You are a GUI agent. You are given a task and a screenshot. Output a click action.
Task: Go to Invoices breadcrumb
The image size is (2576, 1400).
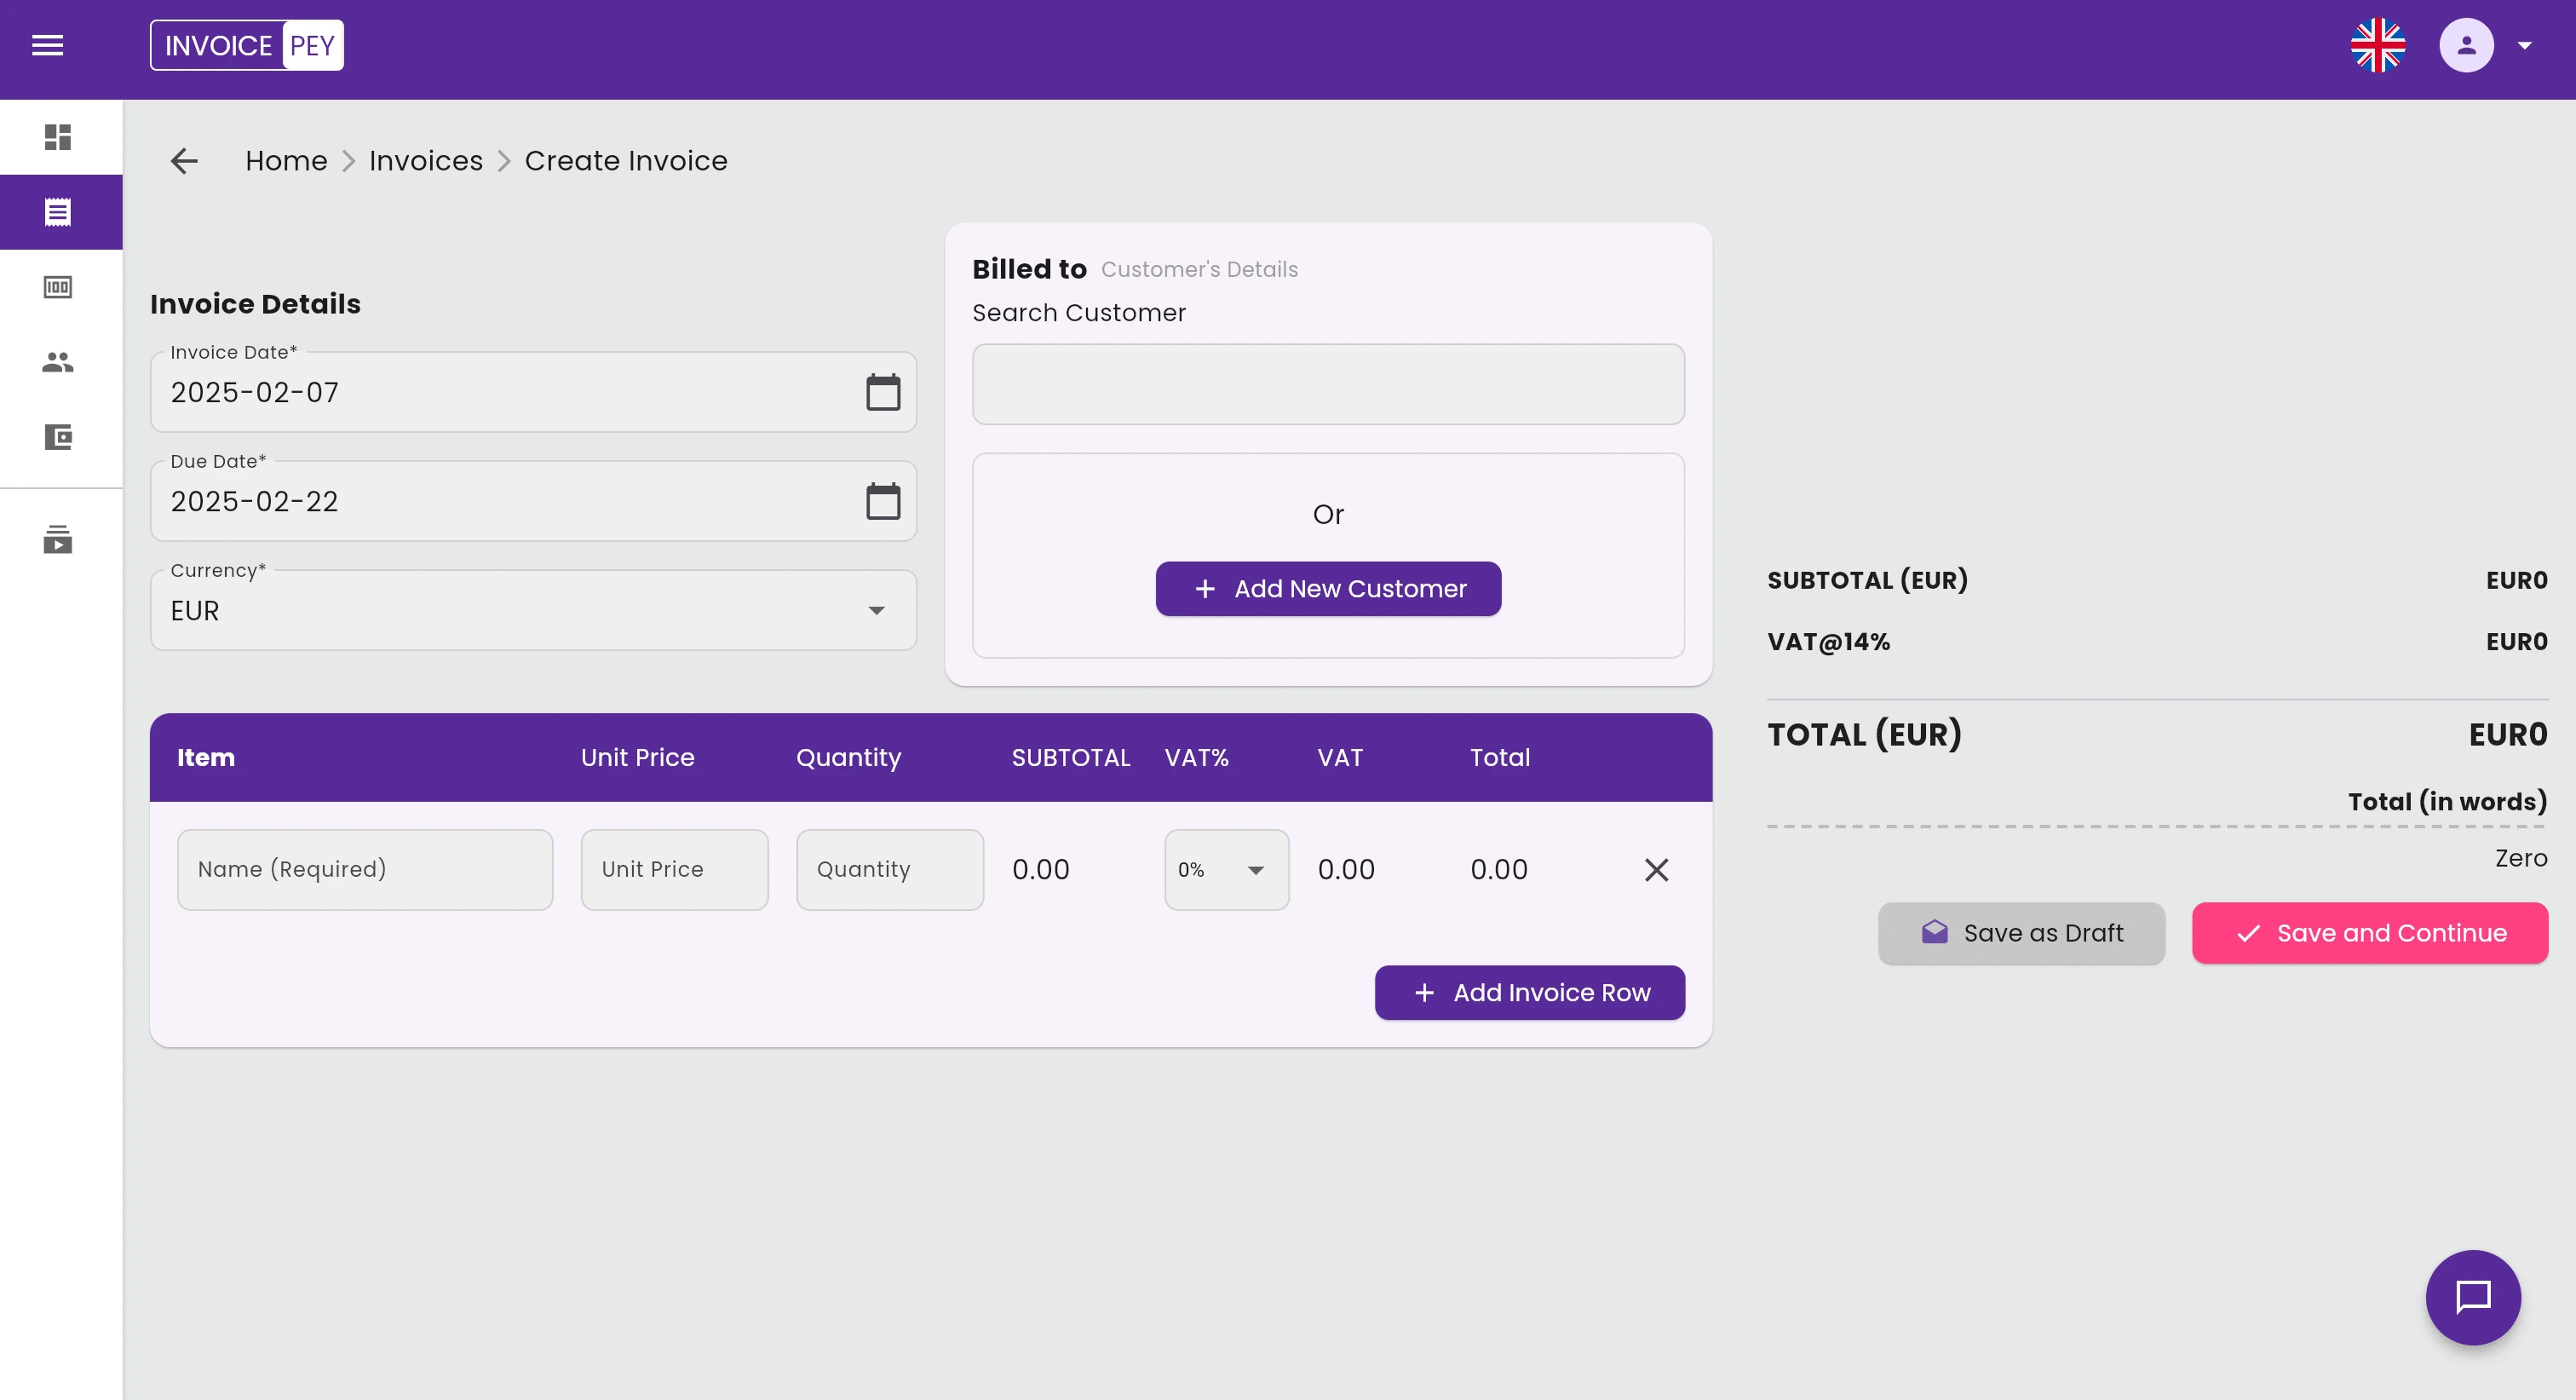coord(425,161)
